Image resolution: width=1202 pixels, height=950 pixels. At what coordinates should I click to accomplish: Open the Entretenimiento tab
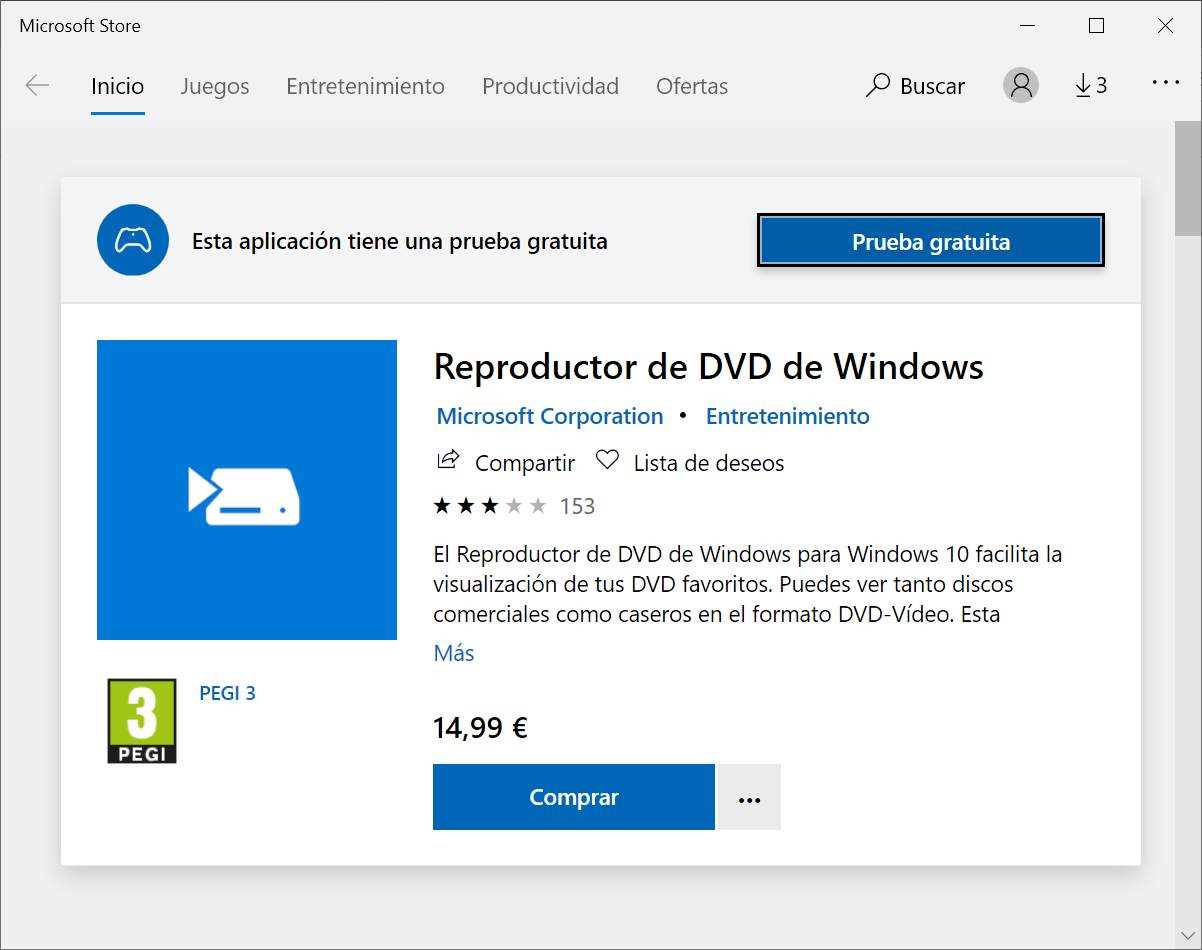(365, 86)
